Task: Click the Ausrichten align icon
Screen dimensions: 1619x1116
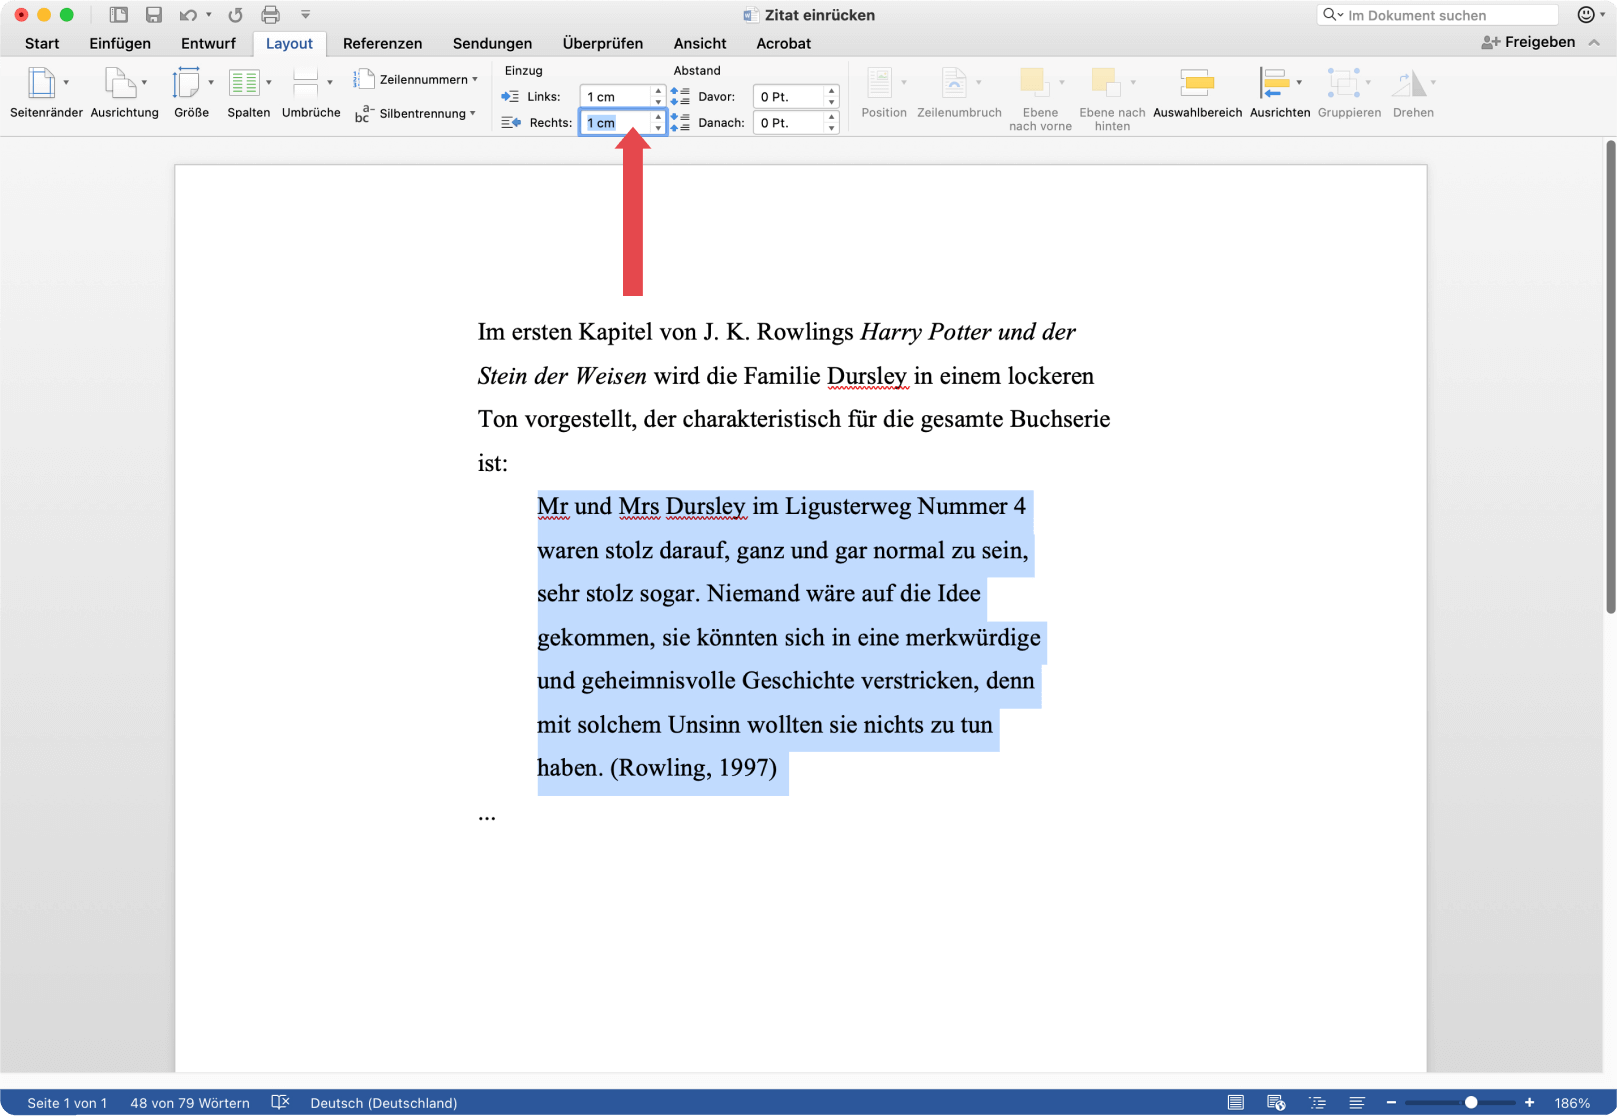Action: (1274, 83)
